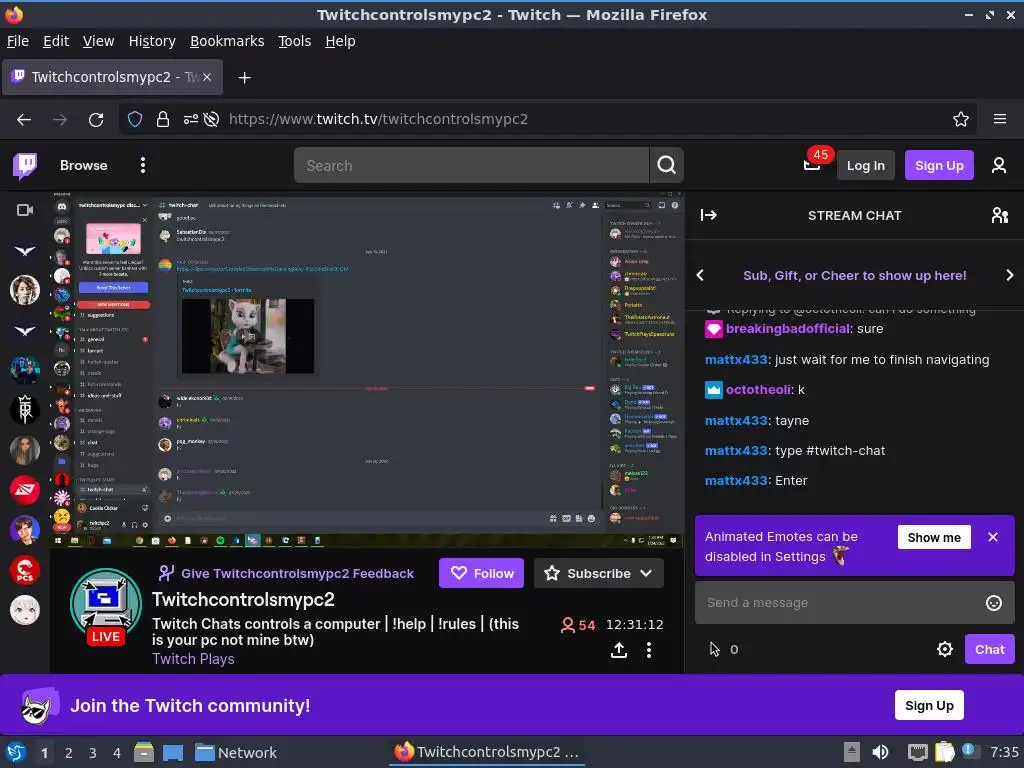Open octotheoli's chat username
1024x768 pixels.
click(x=758, y=390)
